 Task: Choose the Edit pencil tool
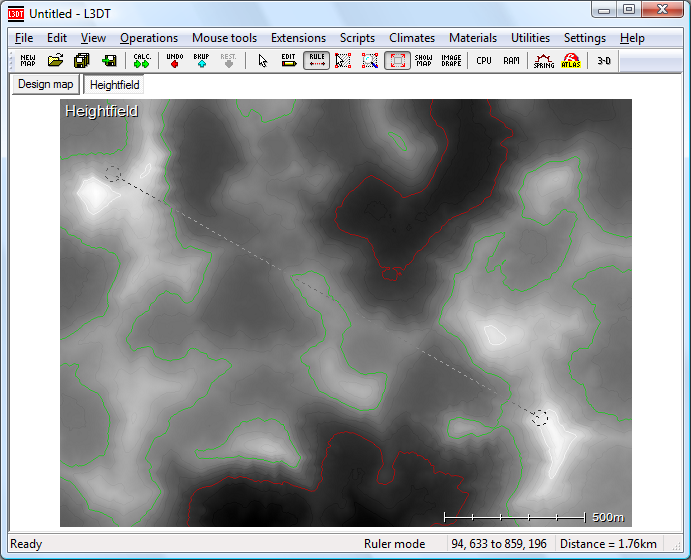(x=289, y=60)
